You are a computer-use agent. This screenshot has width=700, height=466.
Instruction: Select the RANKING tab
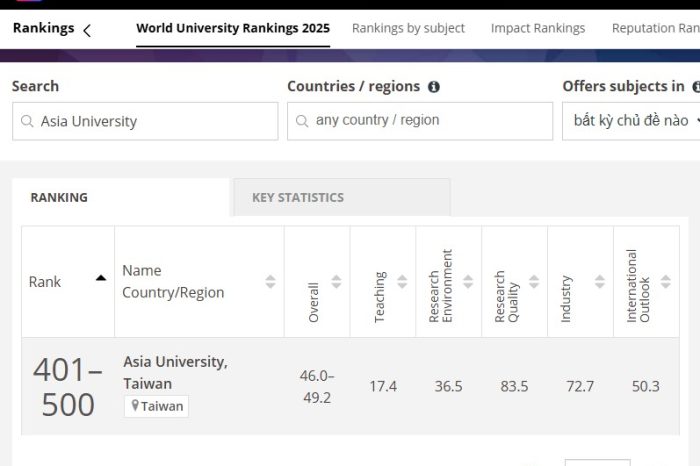pyautogui.click(x=121, y=197)
